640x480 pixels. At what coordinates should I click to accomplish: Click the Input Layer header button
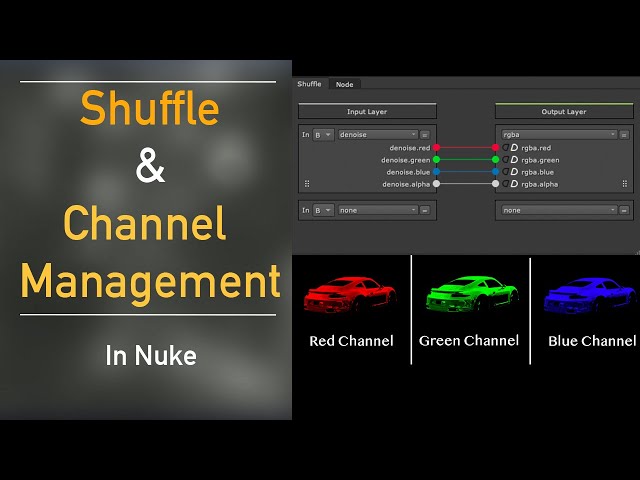tap(367, 111)
